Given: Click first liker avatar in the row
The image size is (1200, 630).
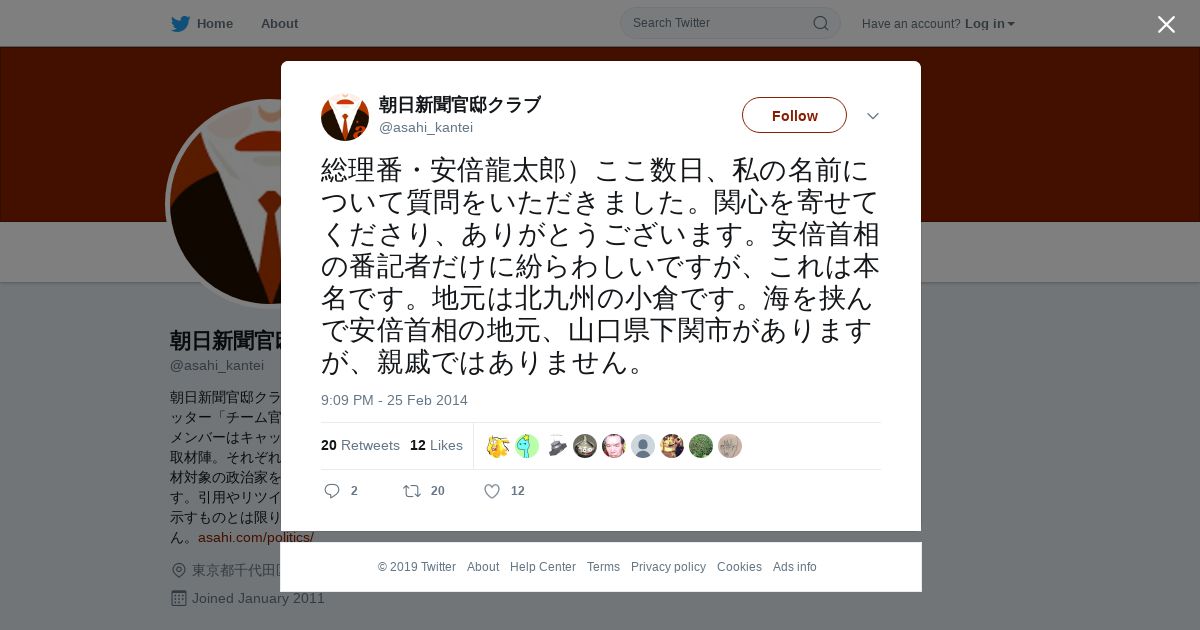Looking at the screenshot, I should pos(498,446).
